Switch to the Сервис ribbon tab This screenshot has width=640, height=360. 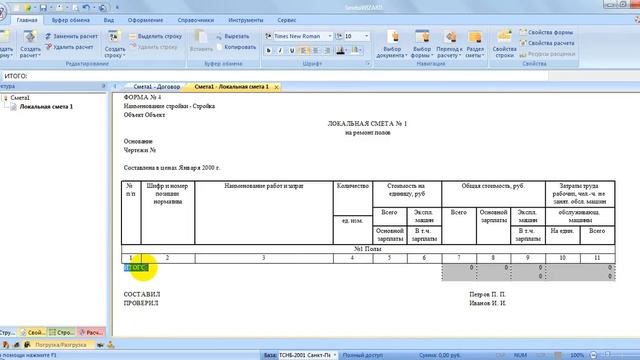coord(287,20)
